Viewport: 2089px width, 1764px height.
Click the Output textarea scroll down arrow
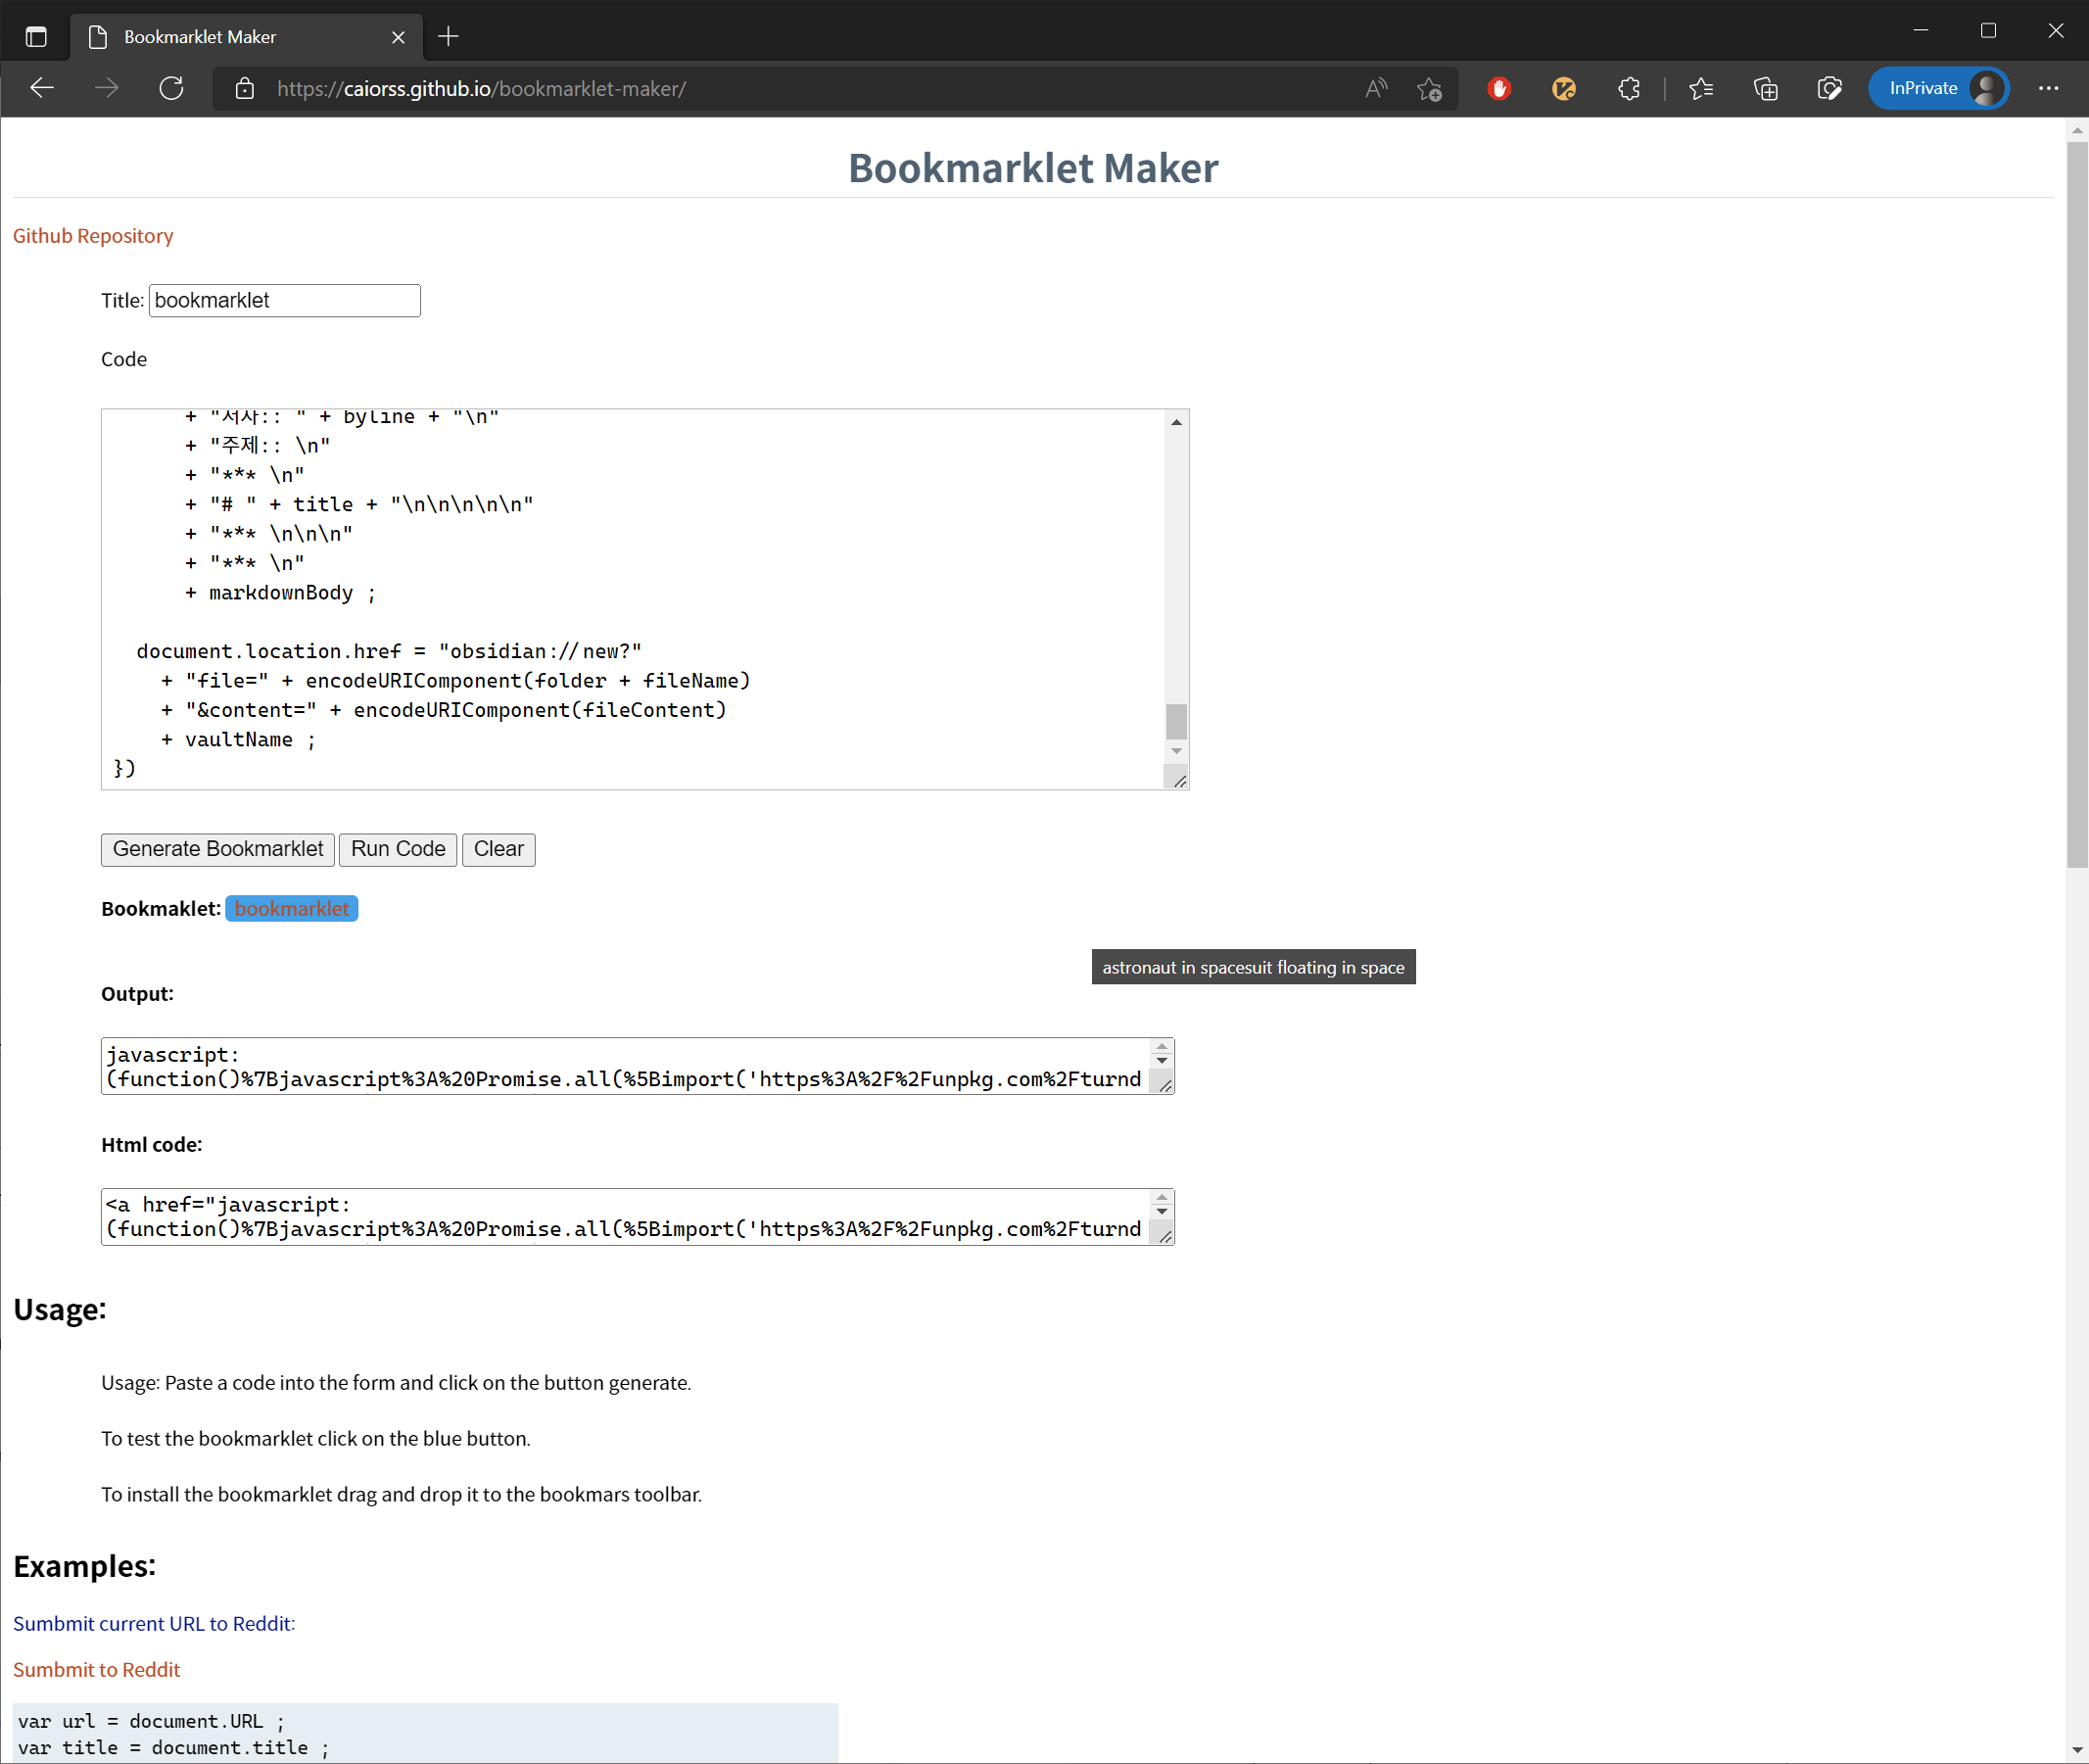pyautogui.click(x=1161, y=1060)
